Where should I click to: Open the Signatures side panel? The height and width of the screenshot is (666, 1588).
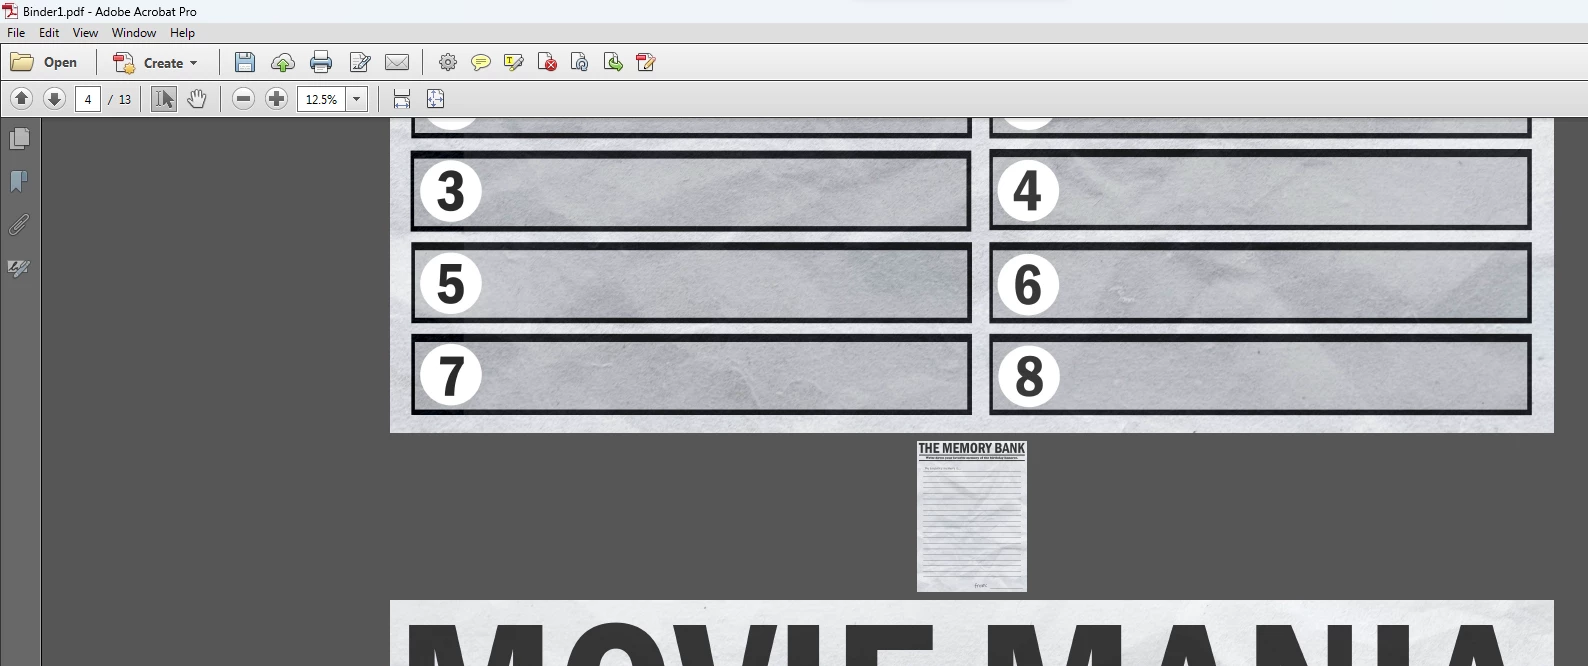click(19, 268)
